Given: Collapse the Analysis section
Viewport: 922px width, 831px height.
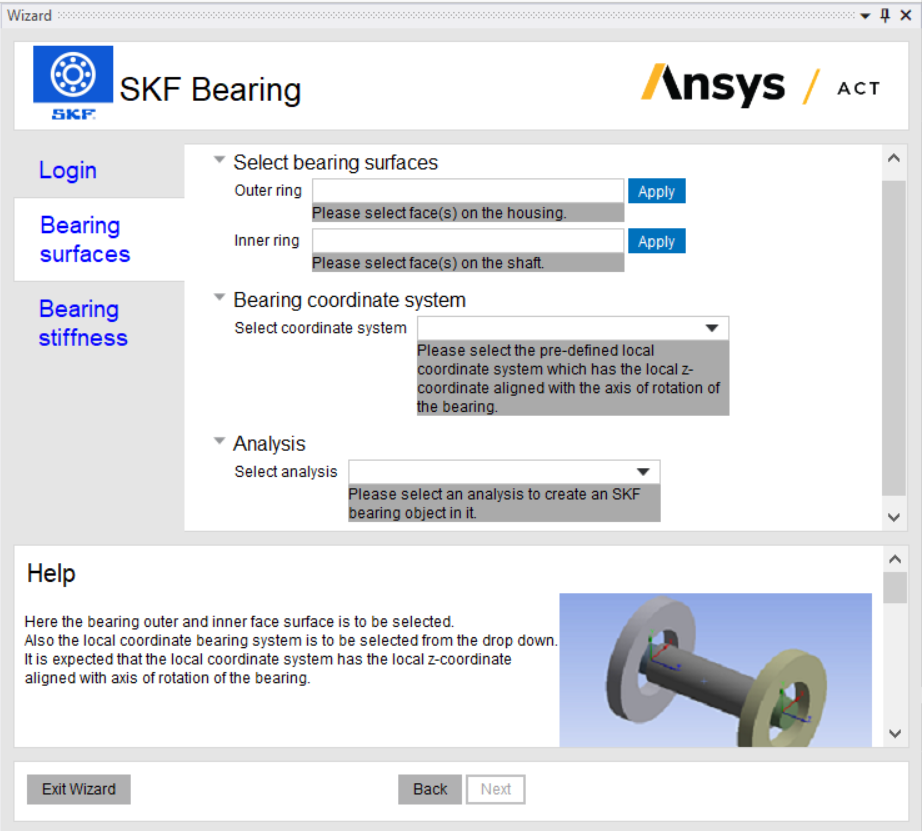Looking at the screenshot, I should 219,440.
